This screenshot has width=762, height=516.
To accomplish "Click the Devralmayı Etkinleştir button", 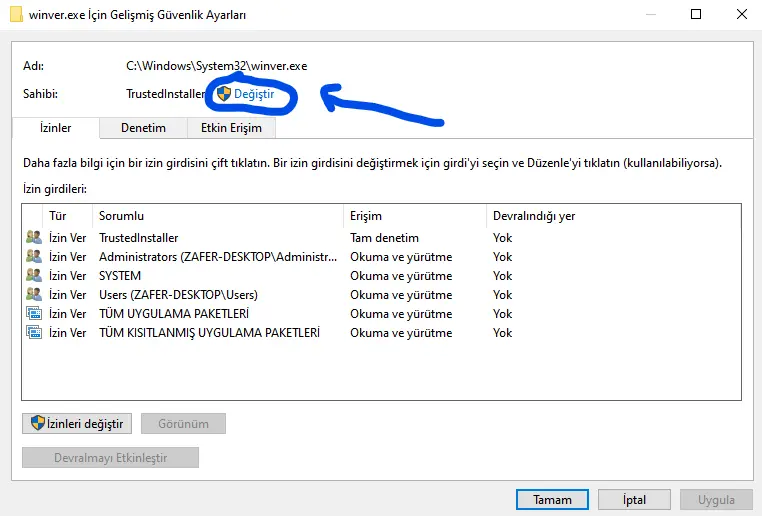I will click(x=110, y=458).
